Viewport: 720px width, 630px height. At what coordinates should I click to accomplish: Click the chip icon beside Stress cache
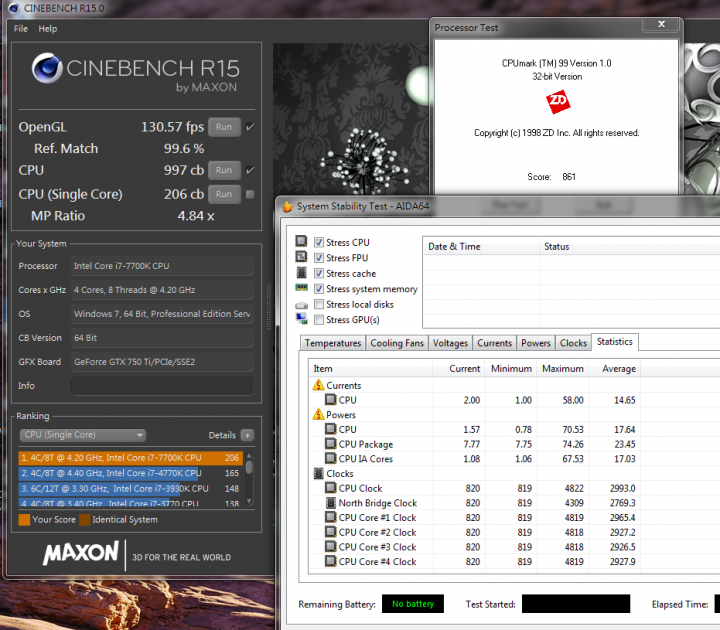(x=301, y=272)
